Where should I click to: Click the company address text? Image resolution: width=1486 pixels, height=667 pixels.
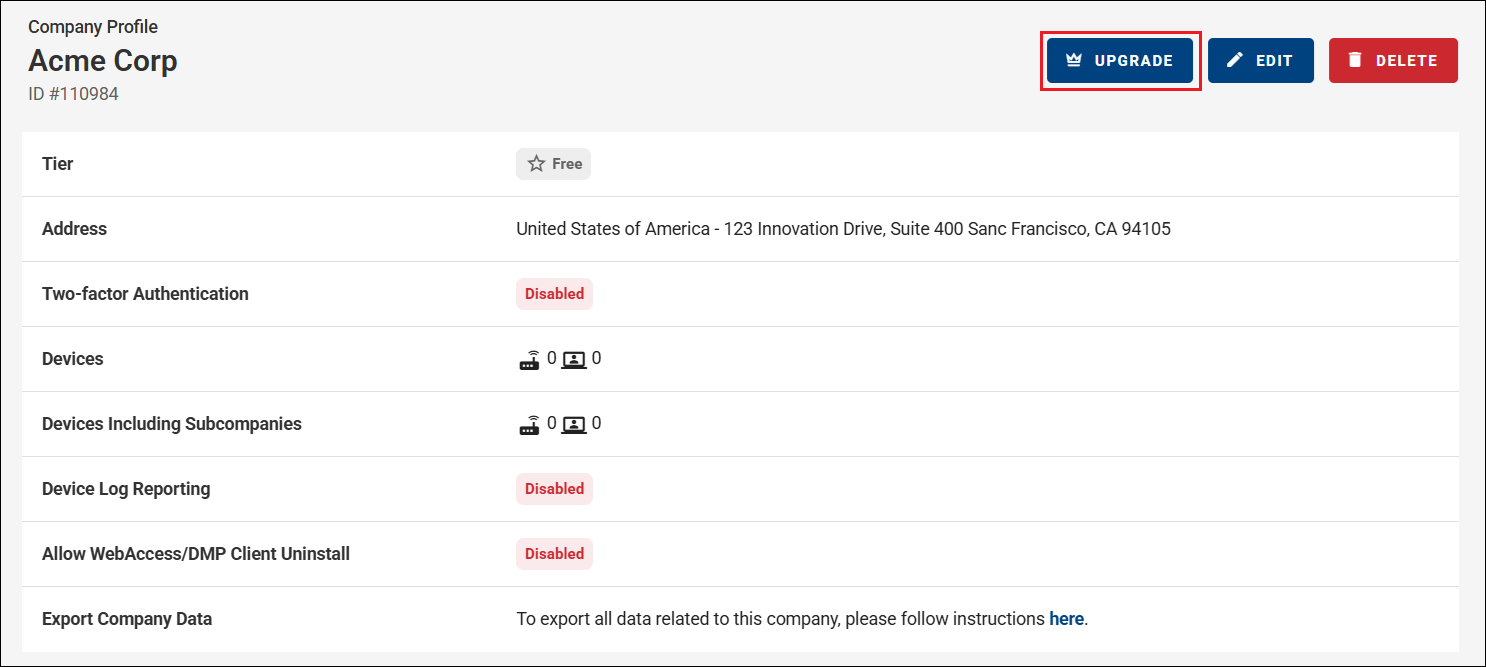(x=843, y=229)
